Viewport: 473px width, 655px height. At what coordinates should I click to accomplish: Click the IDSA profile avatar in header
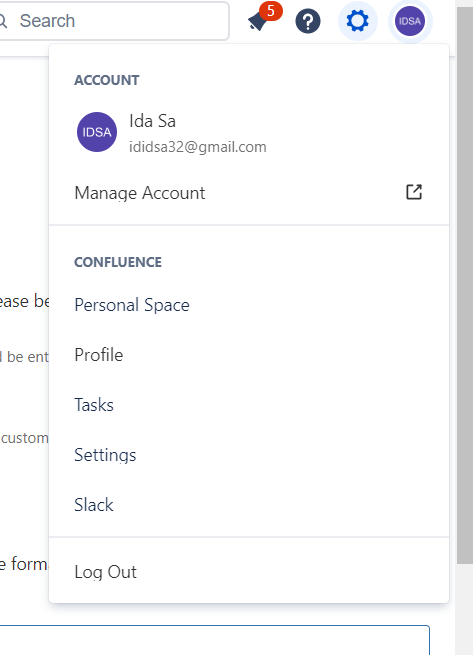[x=410, y=21]
